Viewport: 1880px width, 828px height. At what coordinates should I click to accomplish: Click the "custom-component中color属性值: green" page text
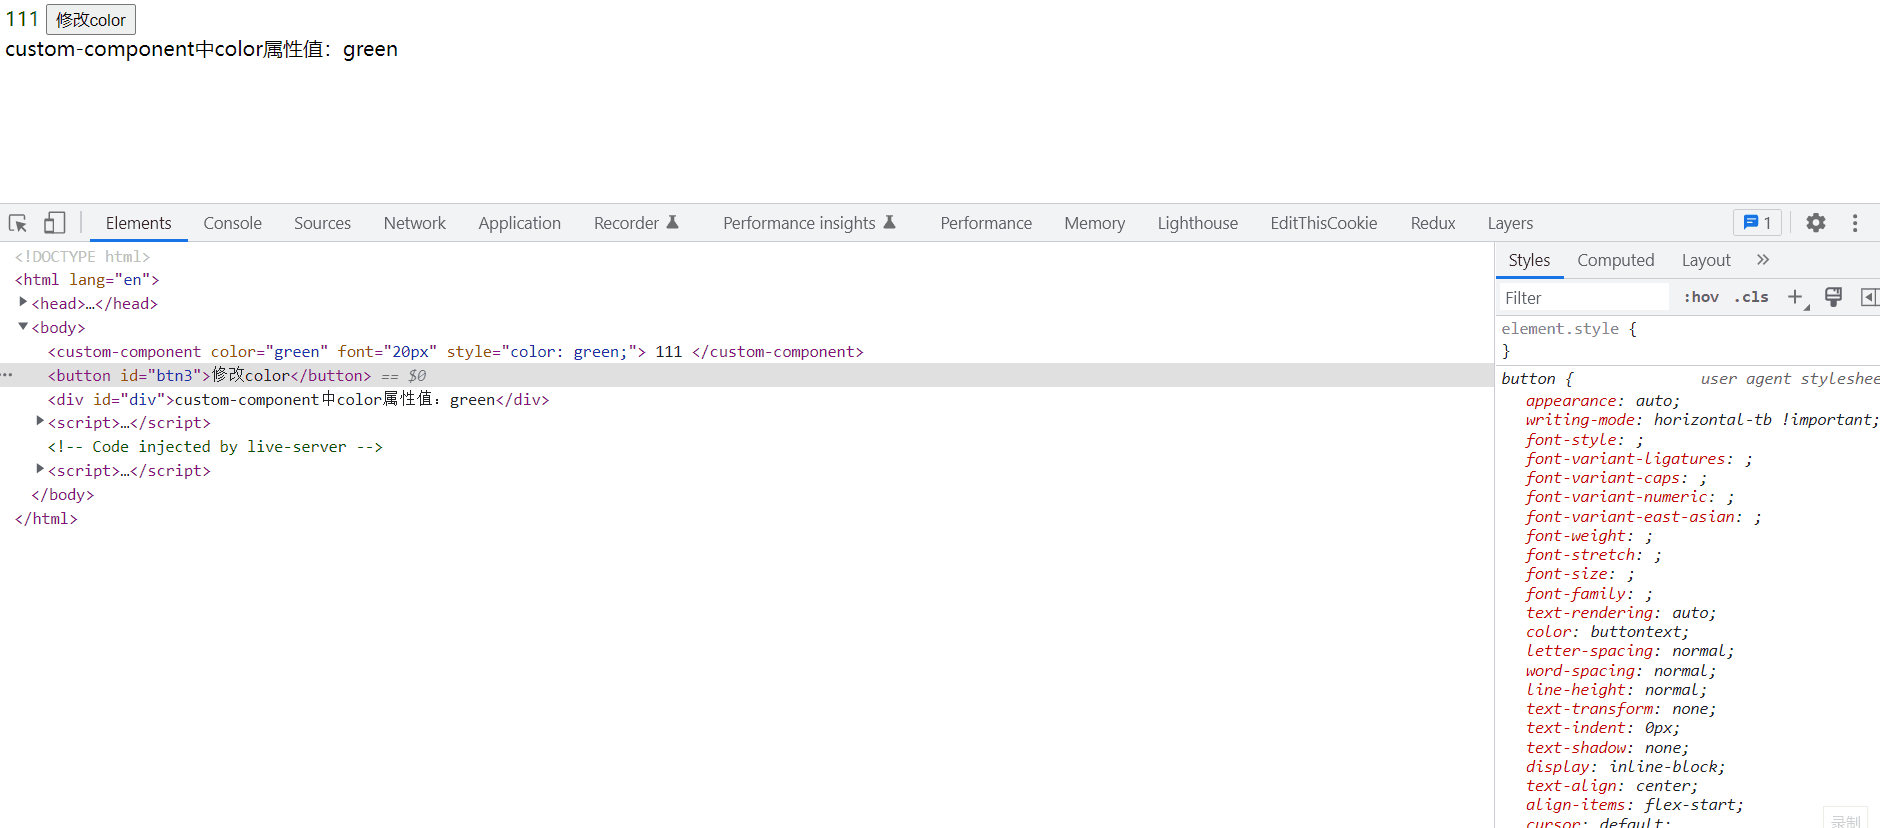[202, 49]
